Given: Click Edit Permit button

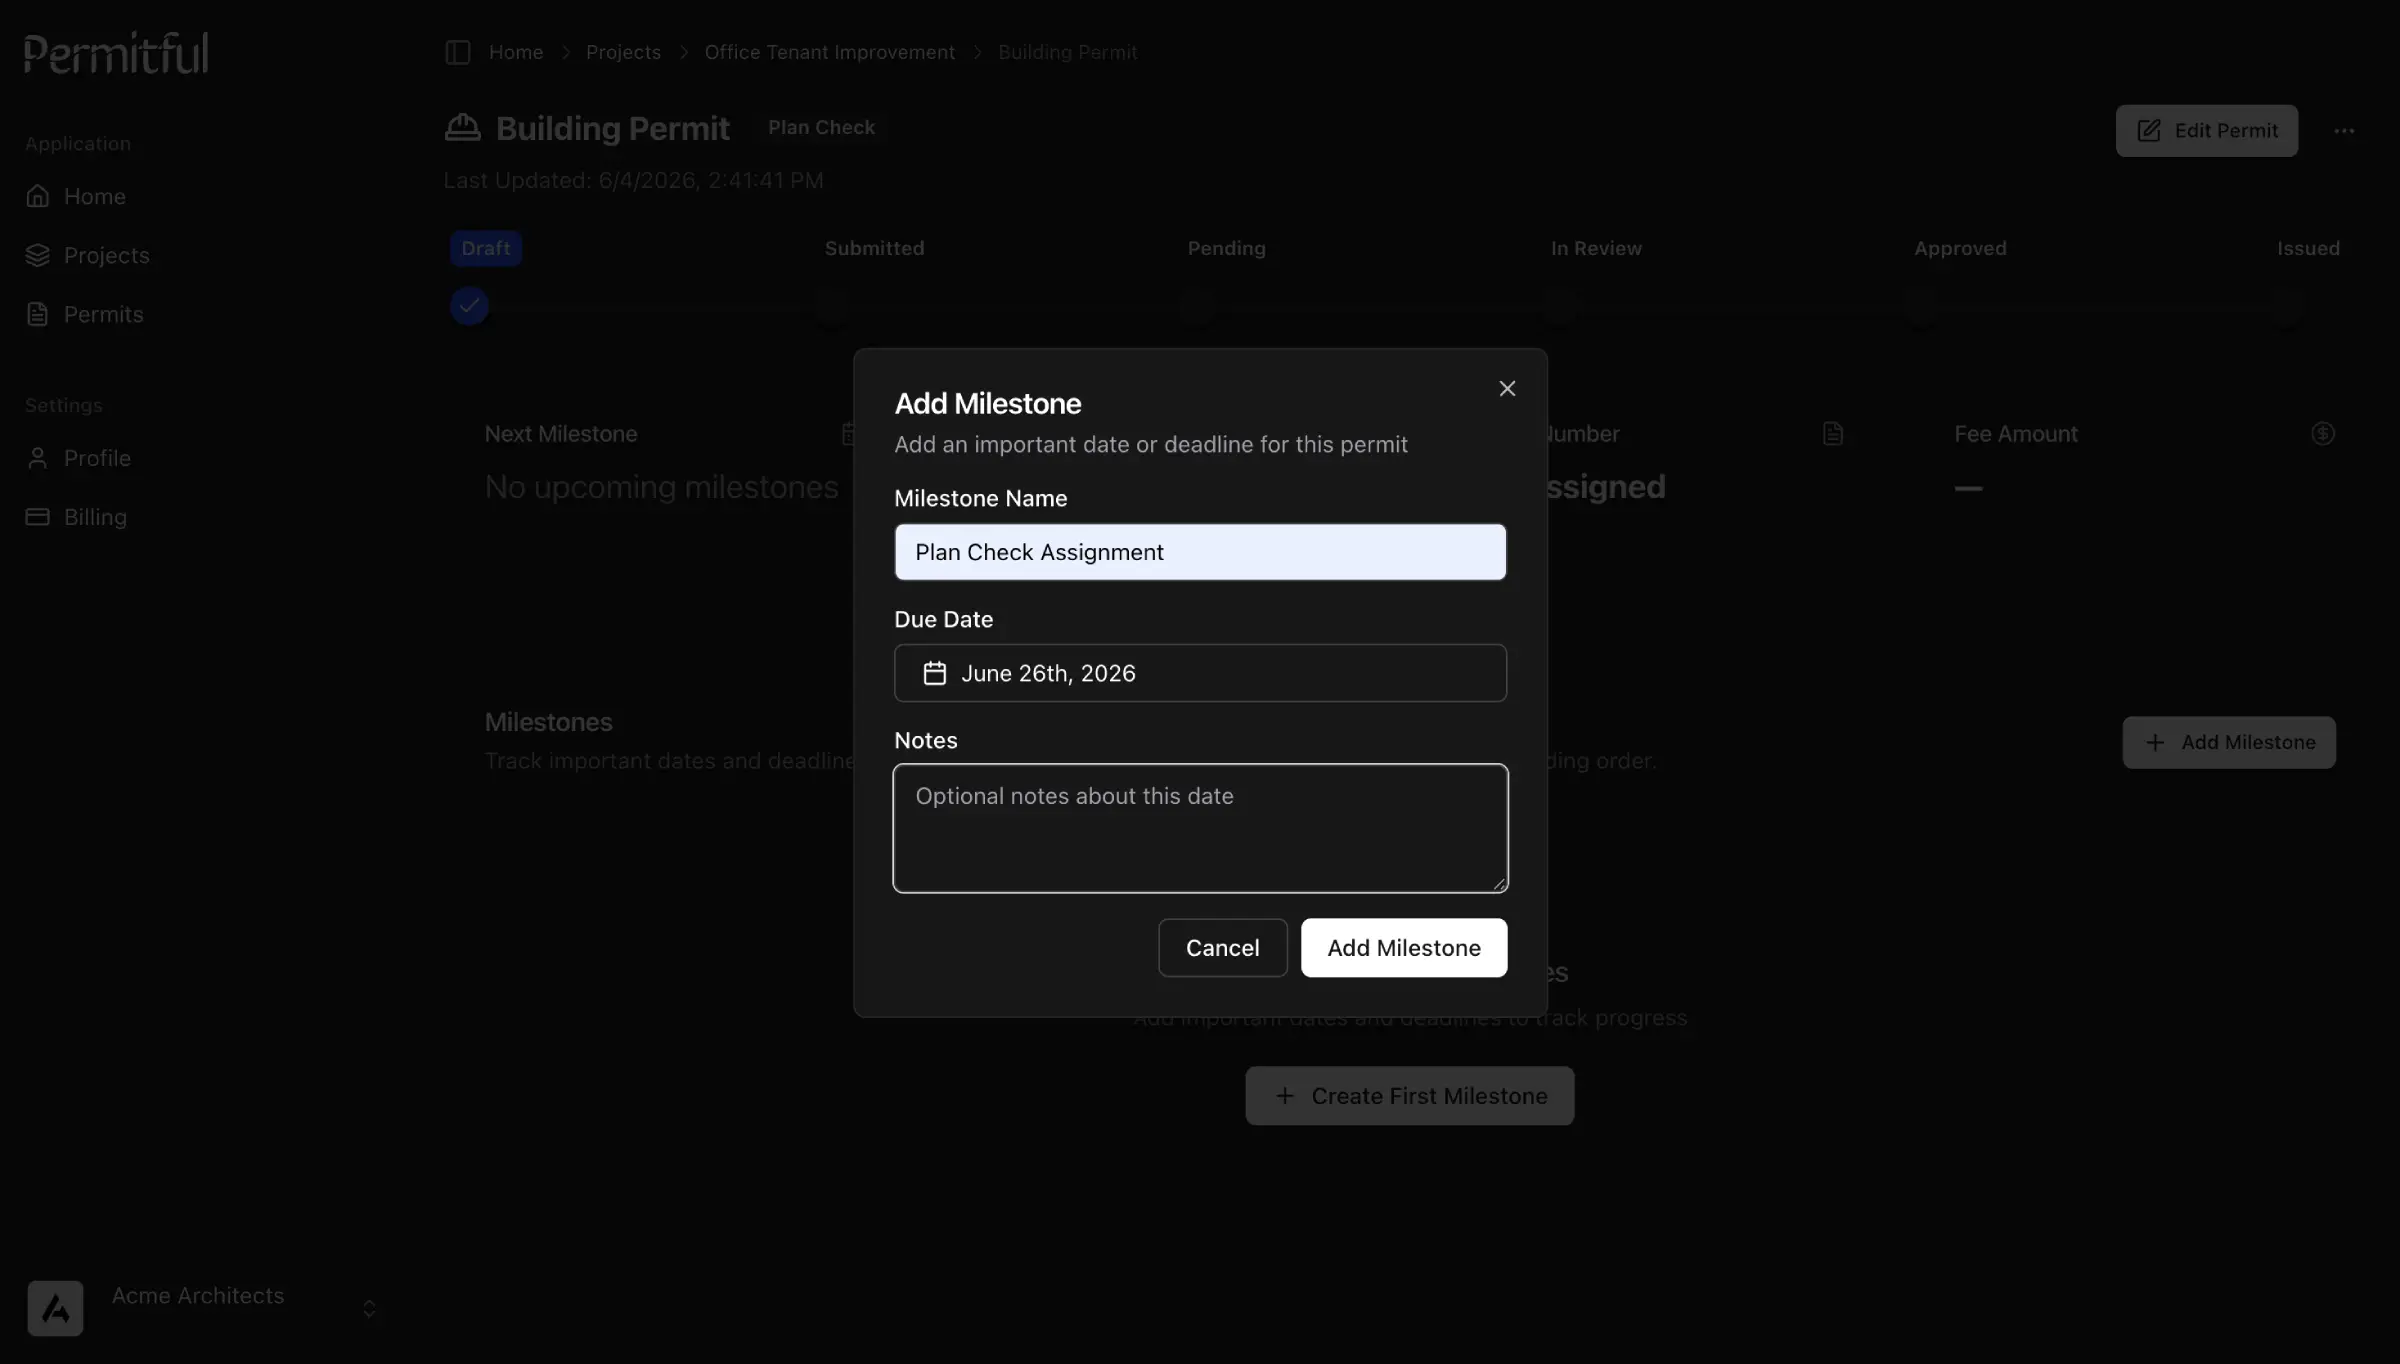Looking at the screenshot, I should click(2206, 131).
